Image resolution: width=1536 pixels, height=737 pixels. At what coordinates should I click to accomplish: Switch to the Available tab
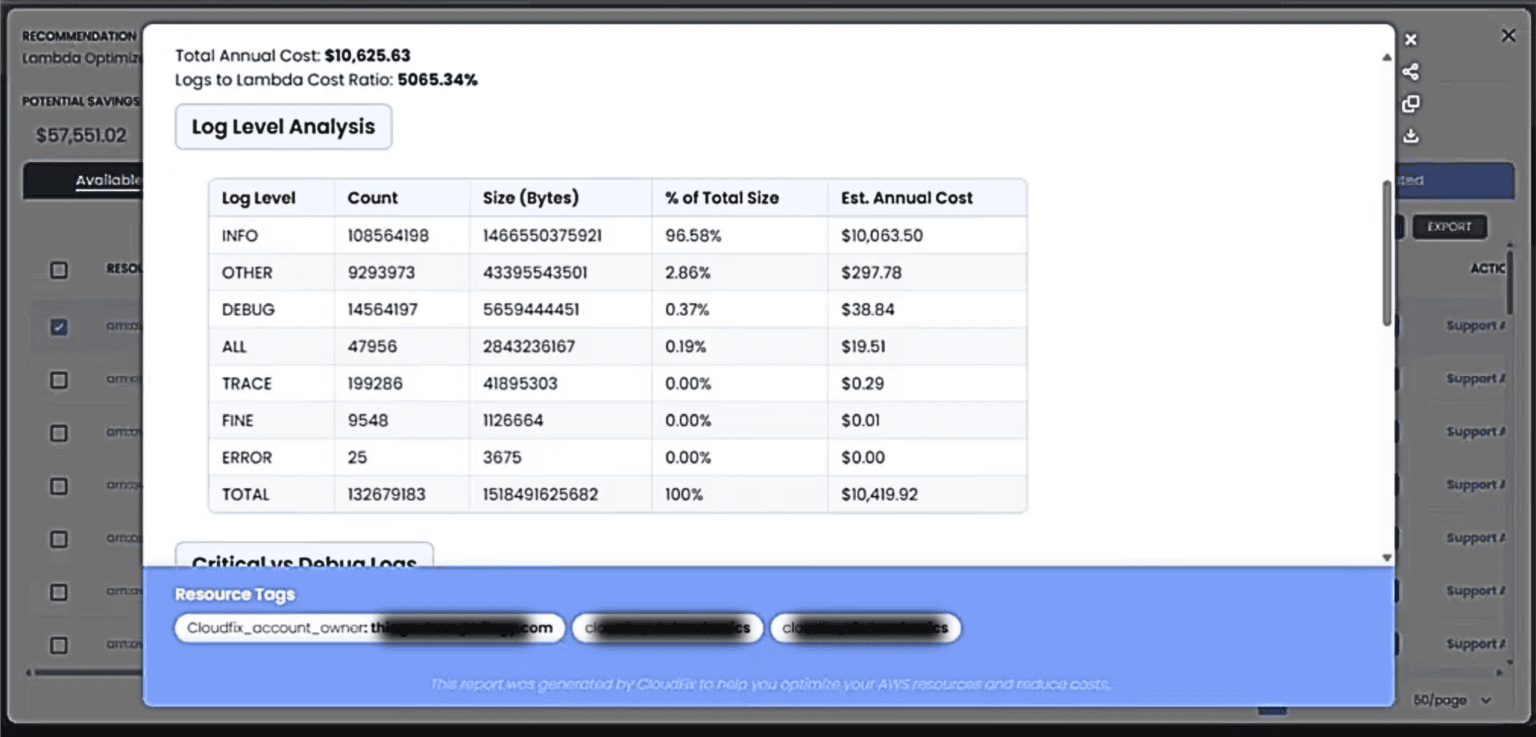point(110,180)
